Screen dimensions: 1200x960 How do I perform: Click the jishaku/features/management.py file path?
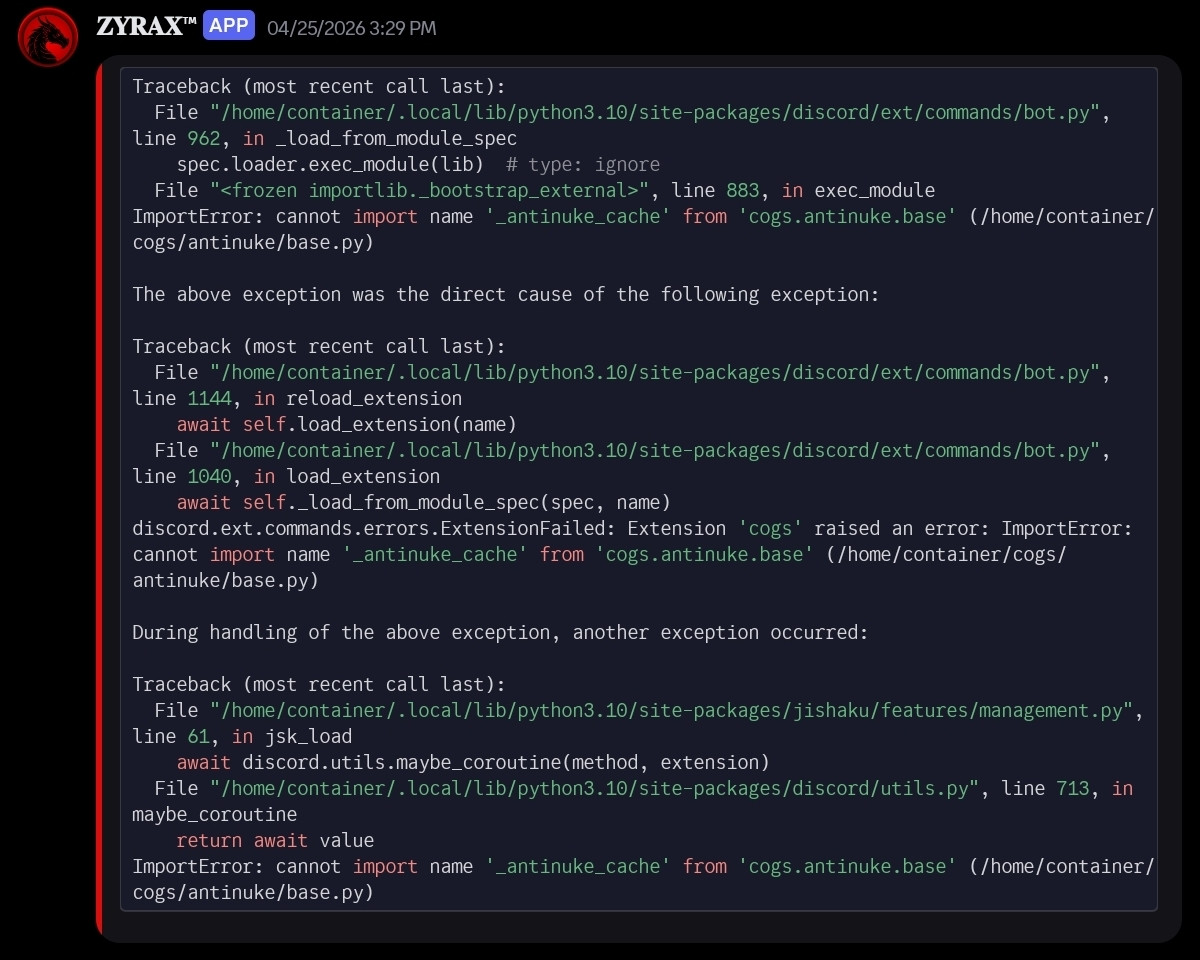pos(671,710)
